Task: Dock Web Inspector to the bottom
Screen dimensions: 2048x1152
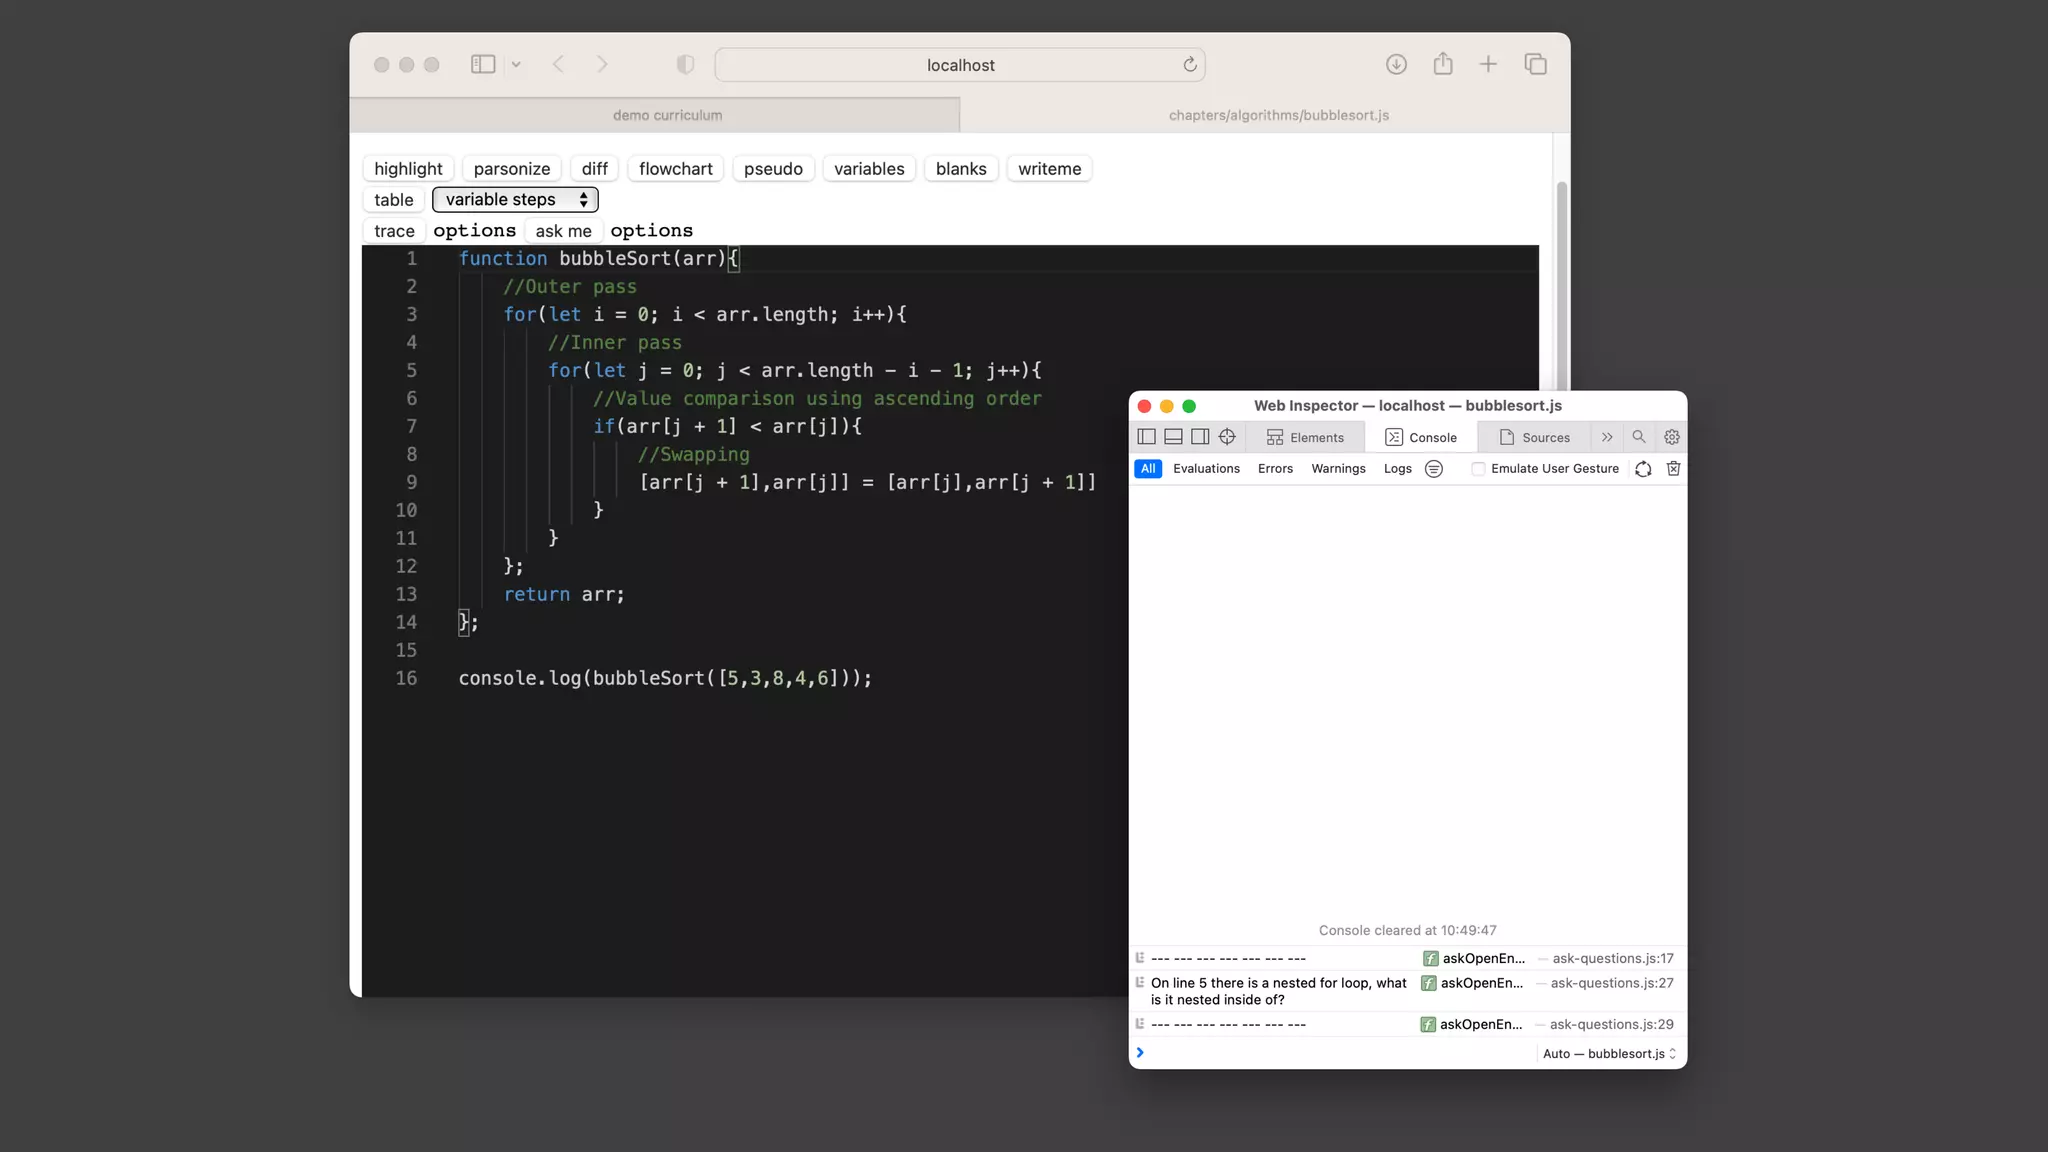Action: pos(1174,437)
